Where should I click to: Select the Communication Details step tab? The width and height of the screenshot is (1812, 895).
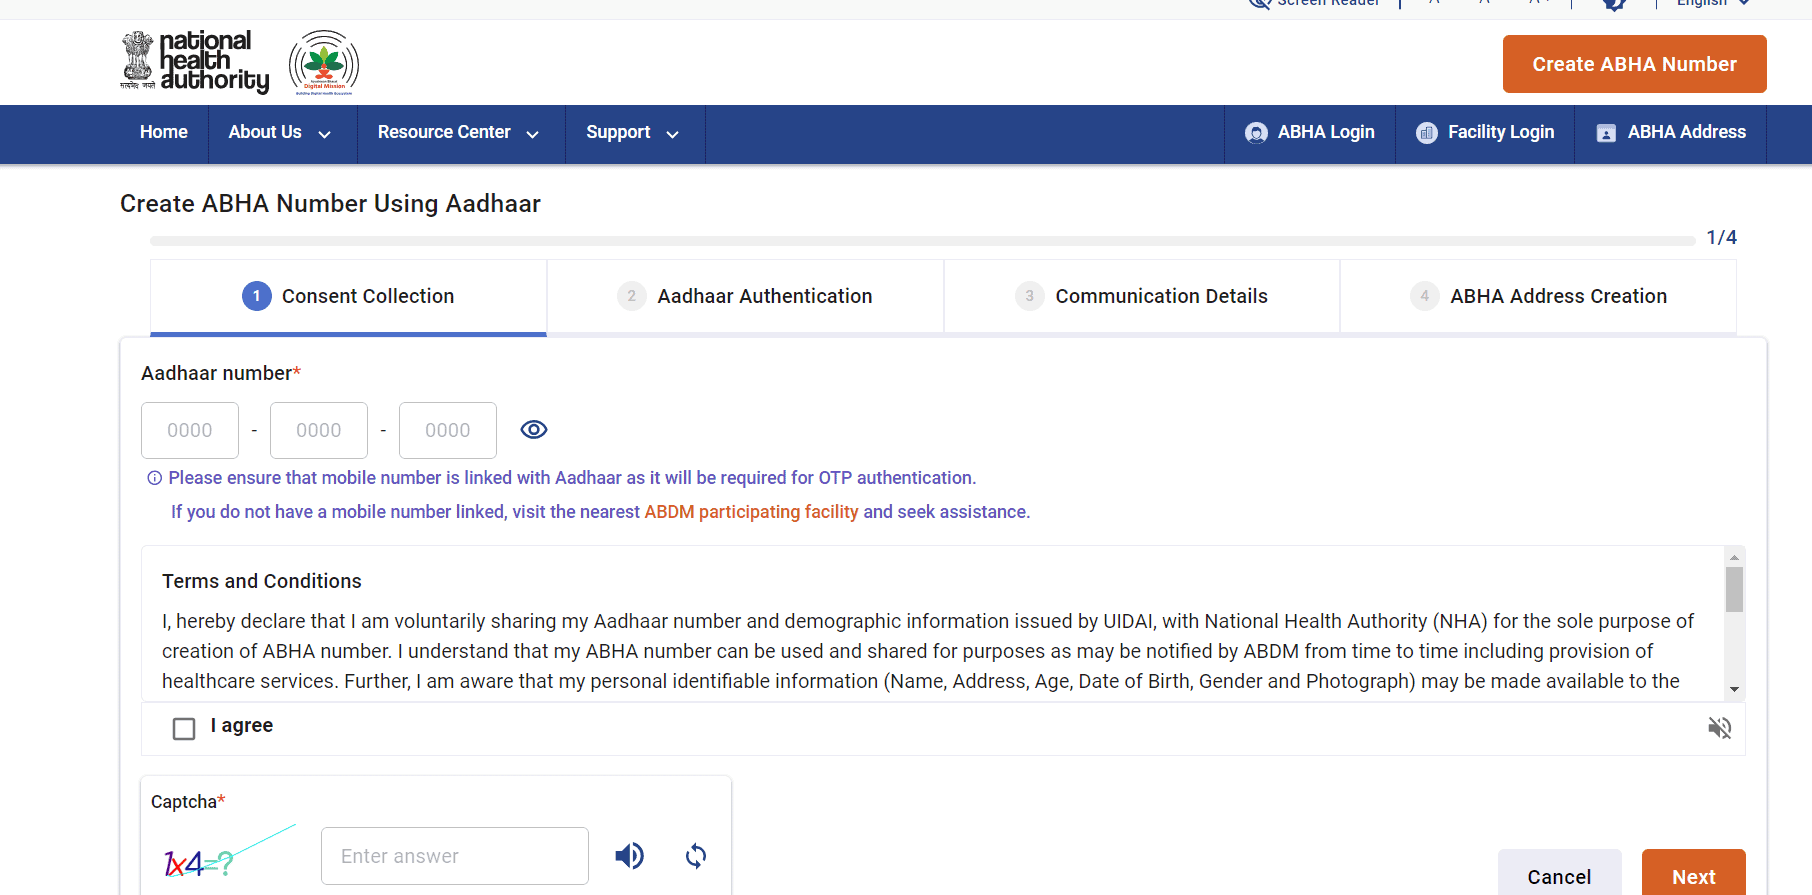[x=1142, y=296]
